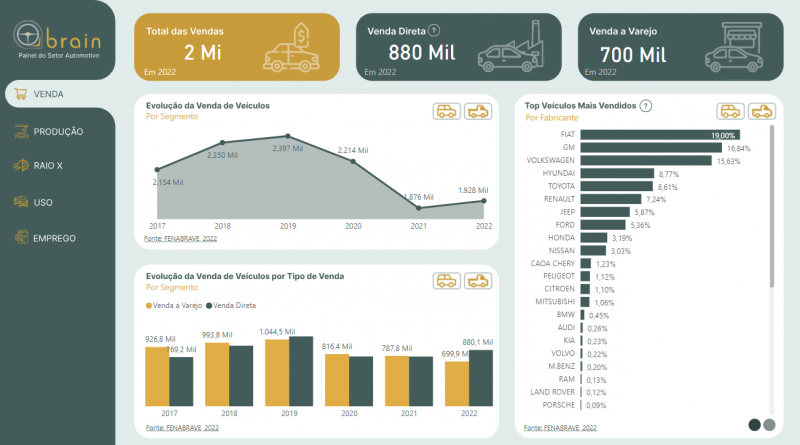Filter Evolução da Venda chart by car segment
The width and height of the screenshot is (800, 445).
click(446, 111)
